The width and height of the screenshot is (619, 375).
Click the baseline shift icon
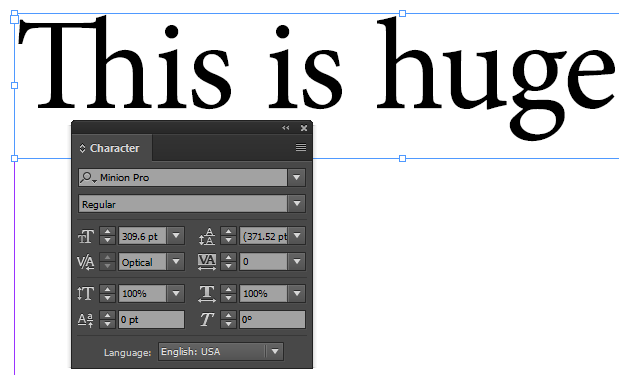[86, 320]
